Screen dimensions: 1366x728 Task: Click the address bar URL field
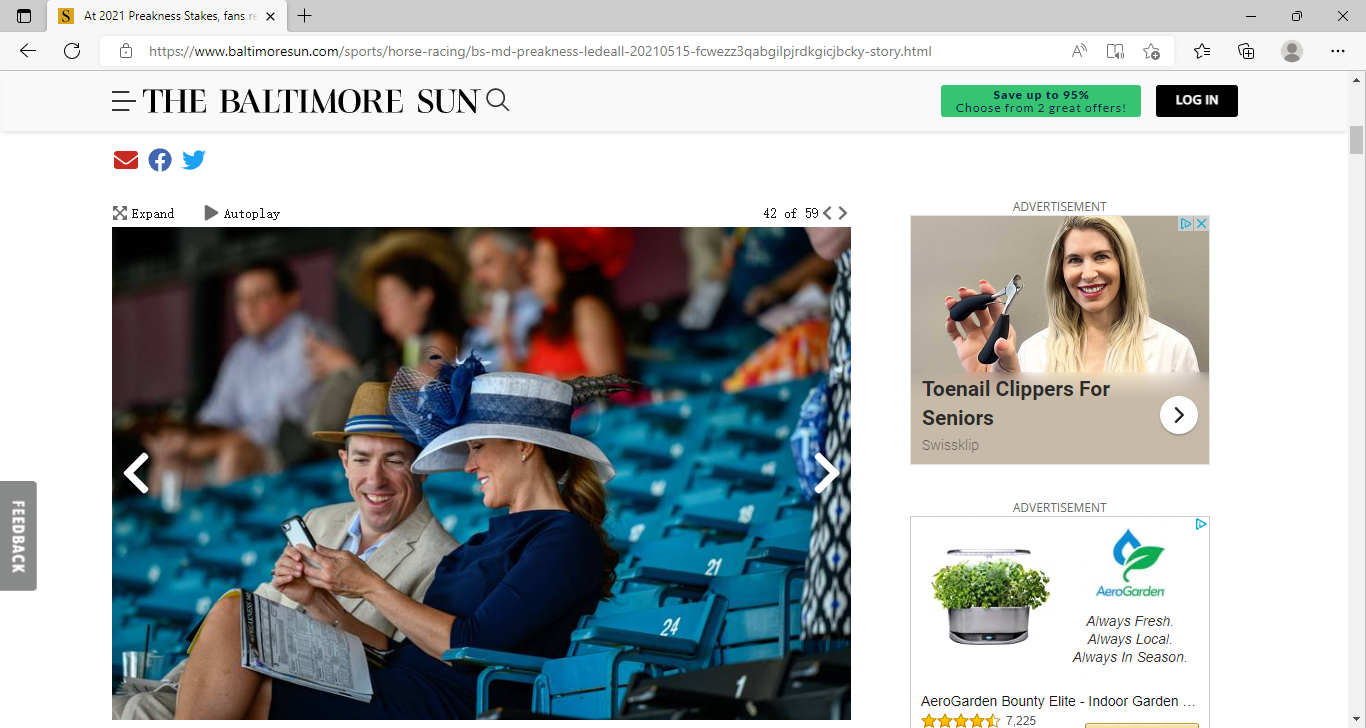point(540,51)
